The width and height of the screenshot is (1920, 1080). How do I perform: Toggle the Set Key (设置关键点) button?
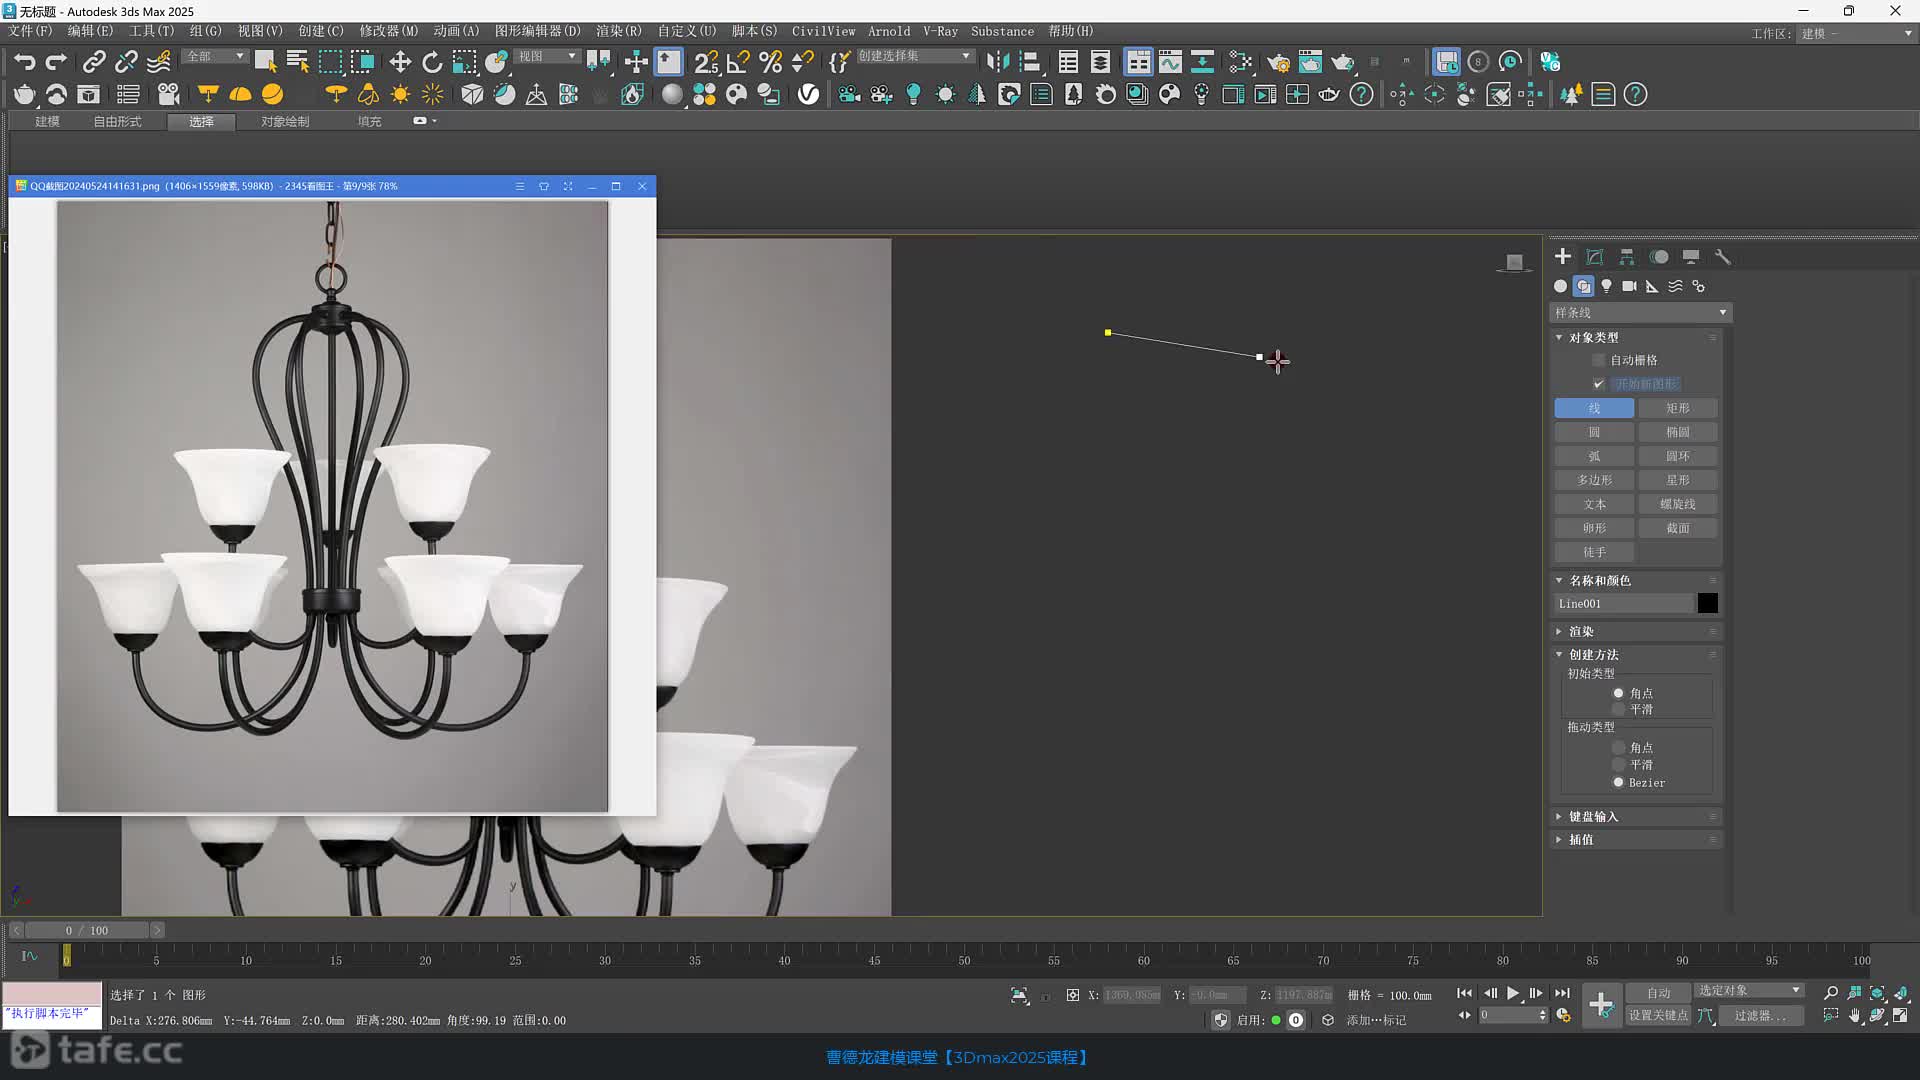pyautogui.click(x=1658, y=1015)
